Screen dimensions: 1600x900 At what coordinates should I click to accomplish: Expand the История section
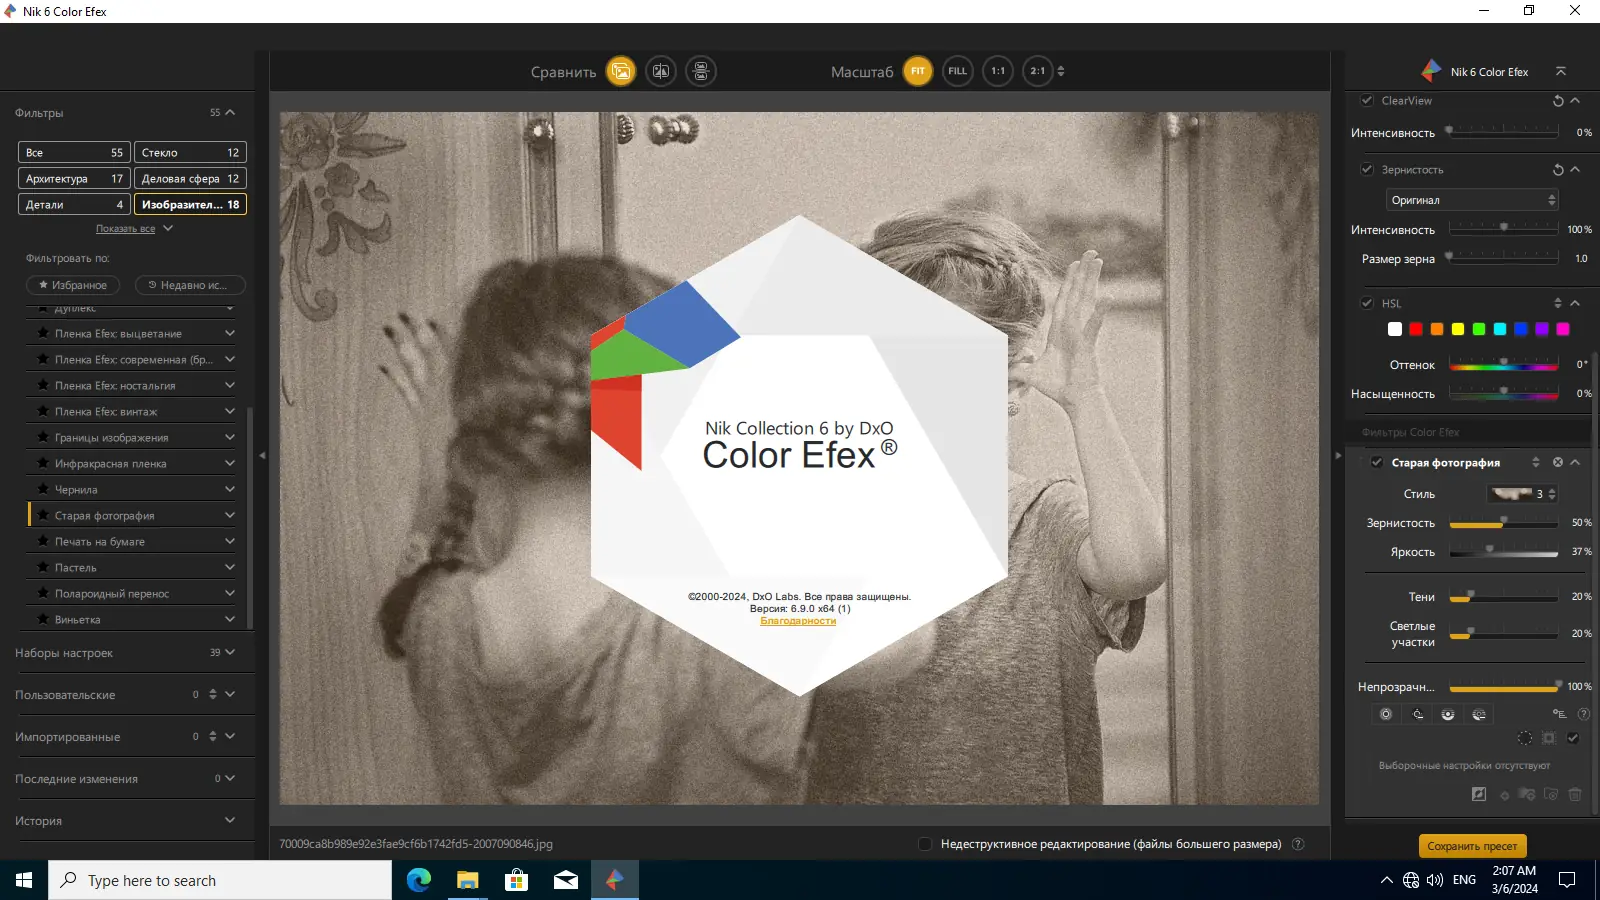tap(230, 820)
